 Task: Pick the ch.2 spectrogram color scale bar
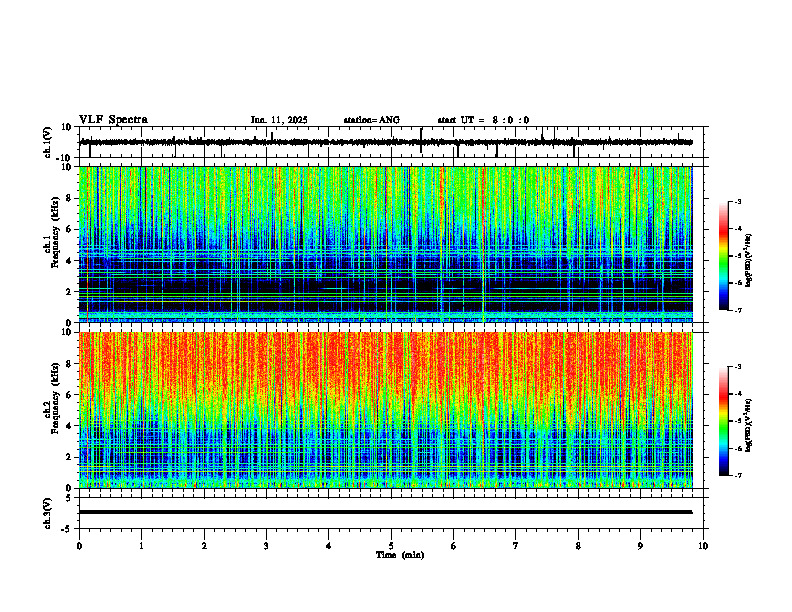(x=723, y=421)
